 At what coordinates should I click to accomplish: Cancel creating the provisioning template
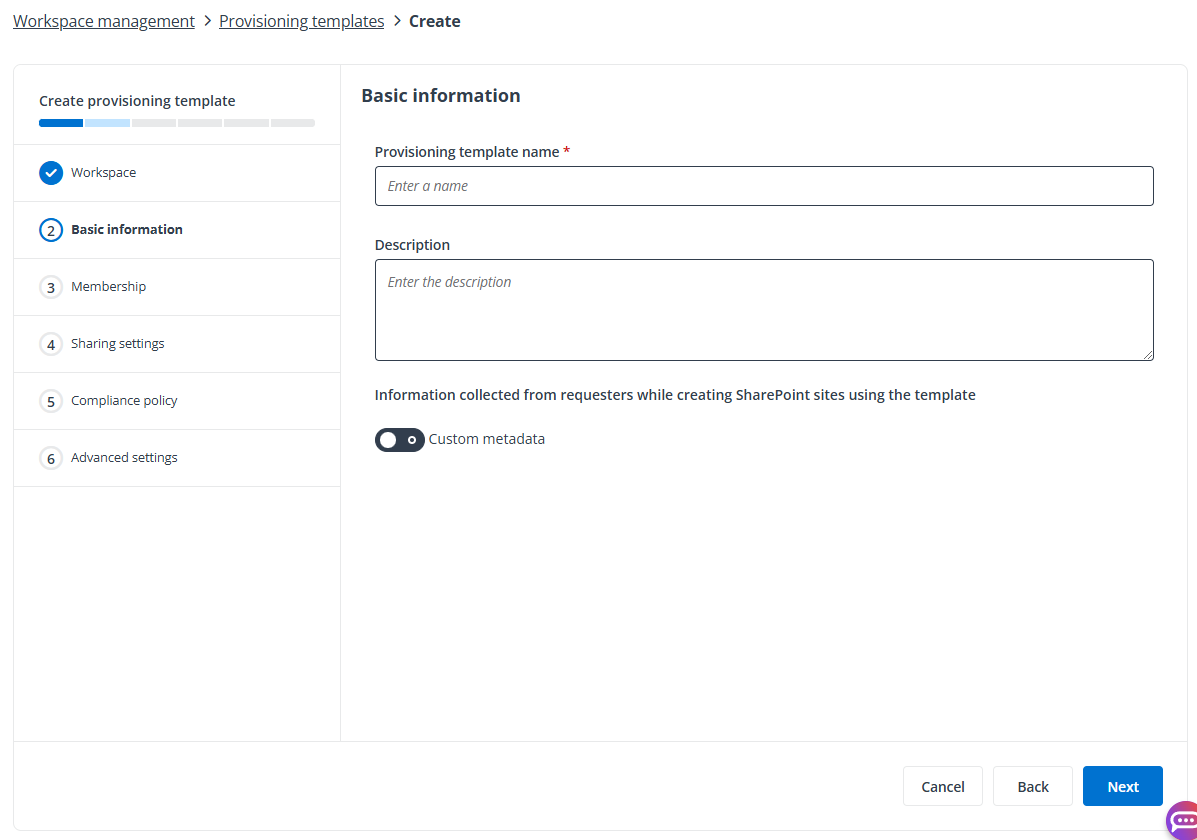pos(942,786)
